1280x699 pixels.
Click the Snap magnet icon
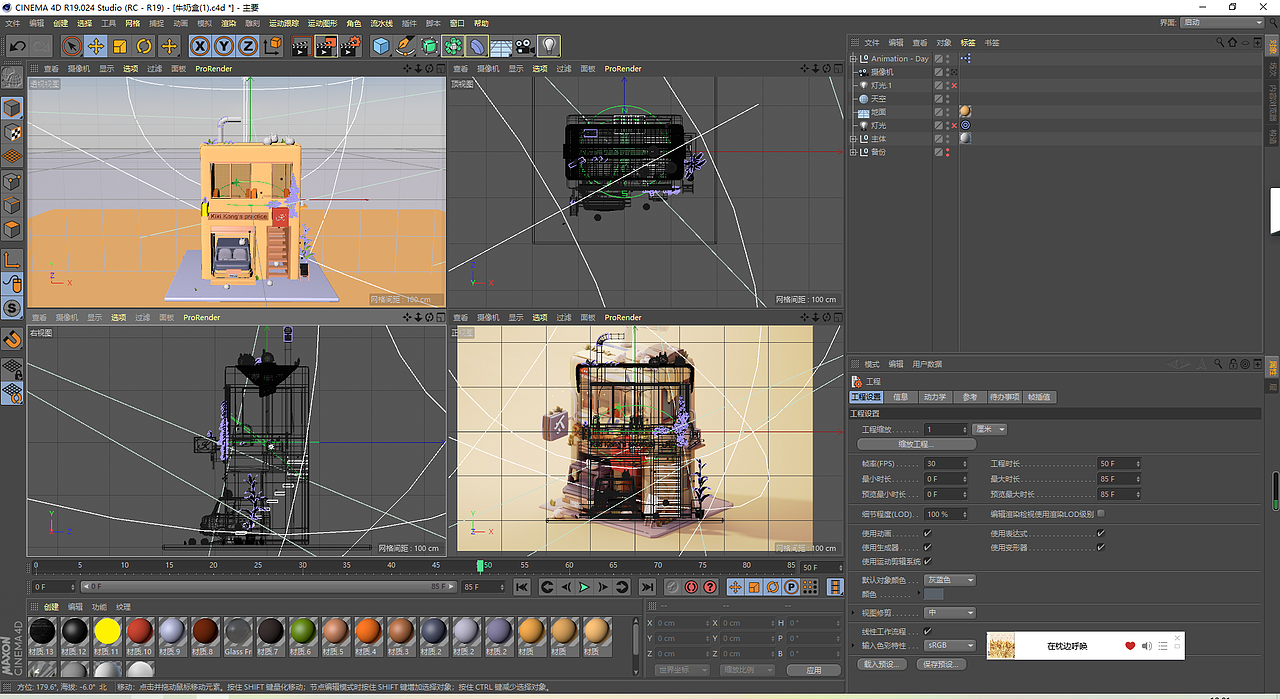[x=12, y=340]
